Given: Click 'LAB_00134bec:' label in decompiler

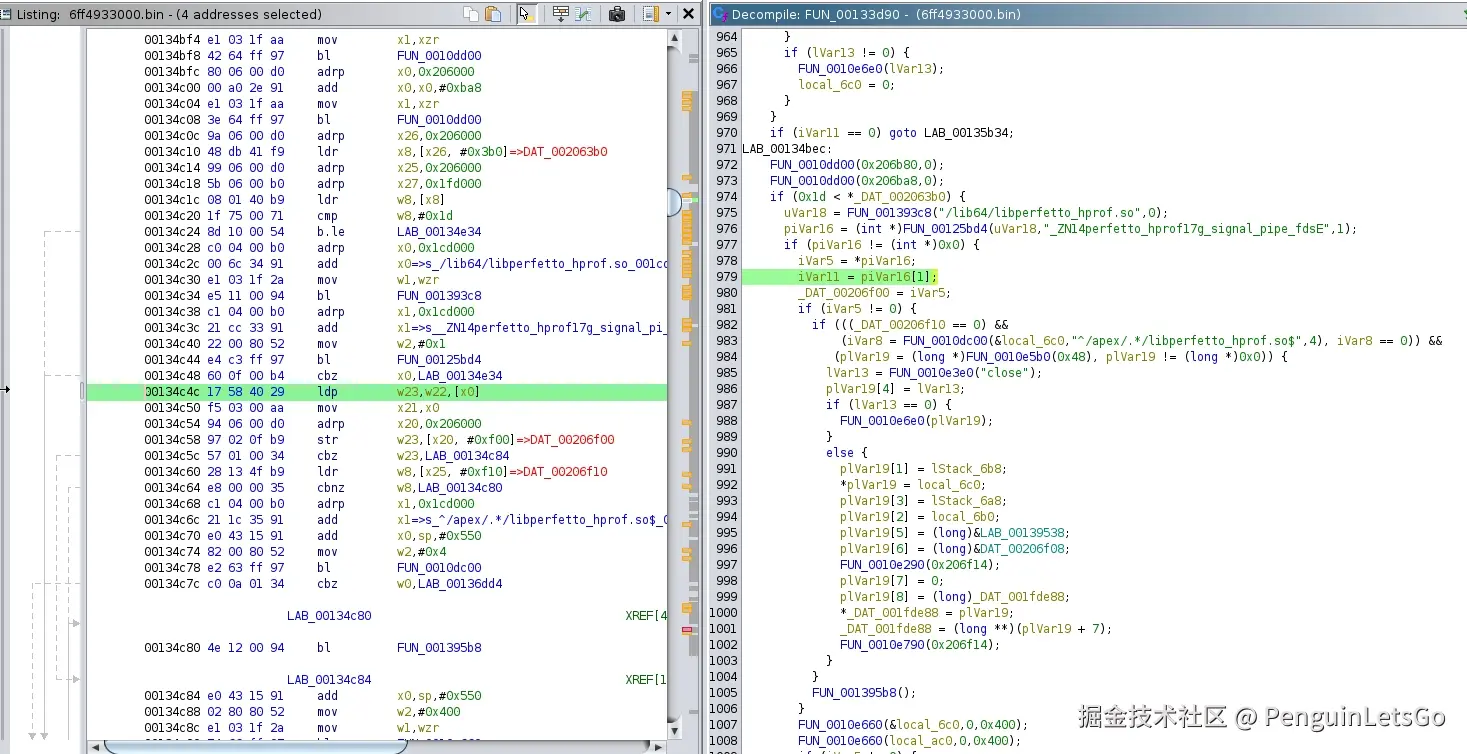Looking at the screenshot, I should point(787,149).
